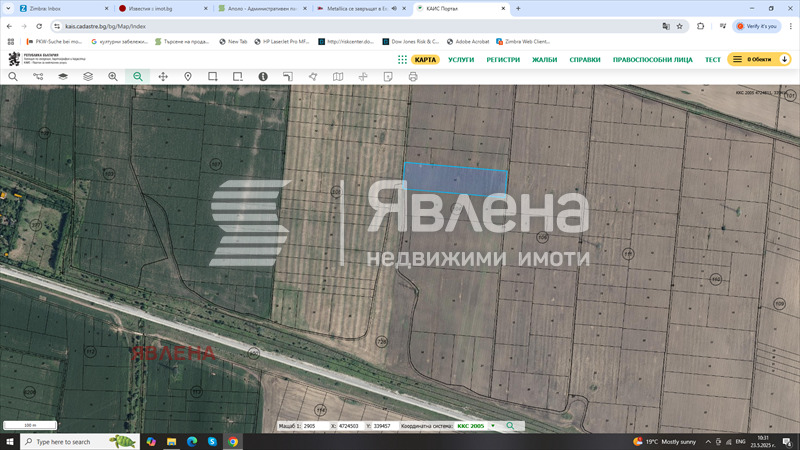800x450 pixels.
Task: Click the search magnifier tool in map toolbar
Action: (13, 76)
